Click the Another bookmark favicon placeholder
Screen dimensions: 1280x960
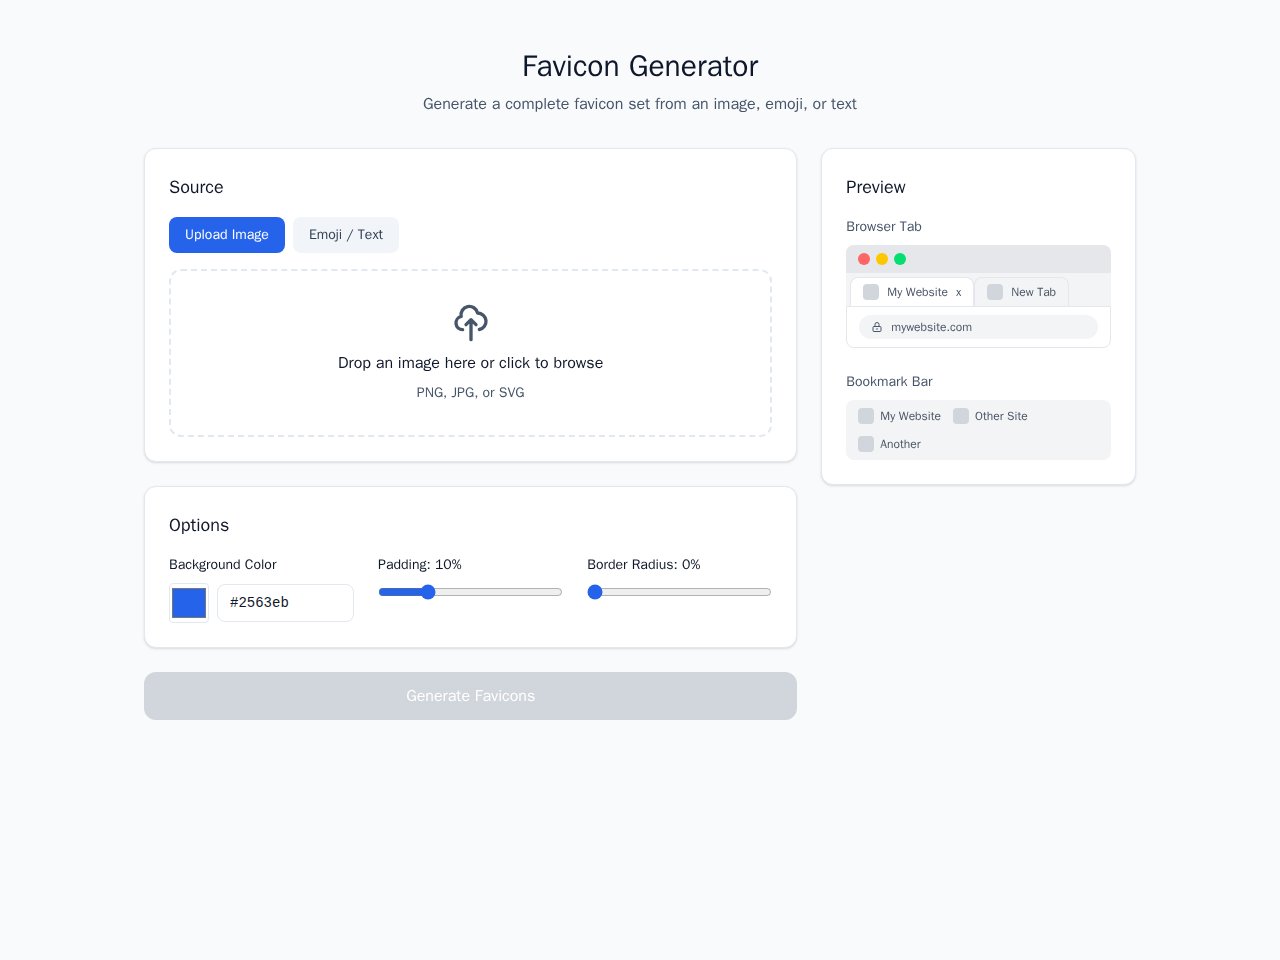(x=866, y=444)
